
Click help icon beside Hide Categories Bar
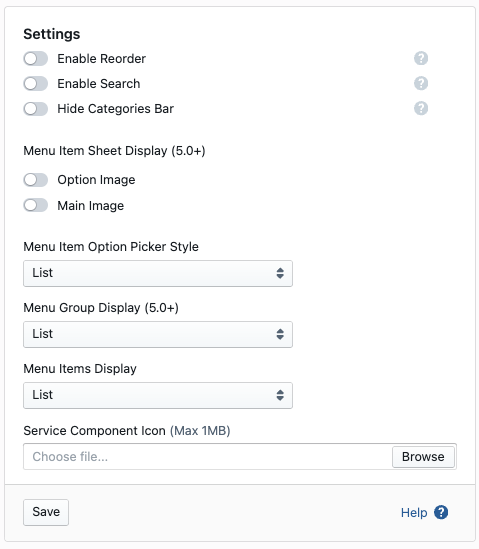coord(421,108)
